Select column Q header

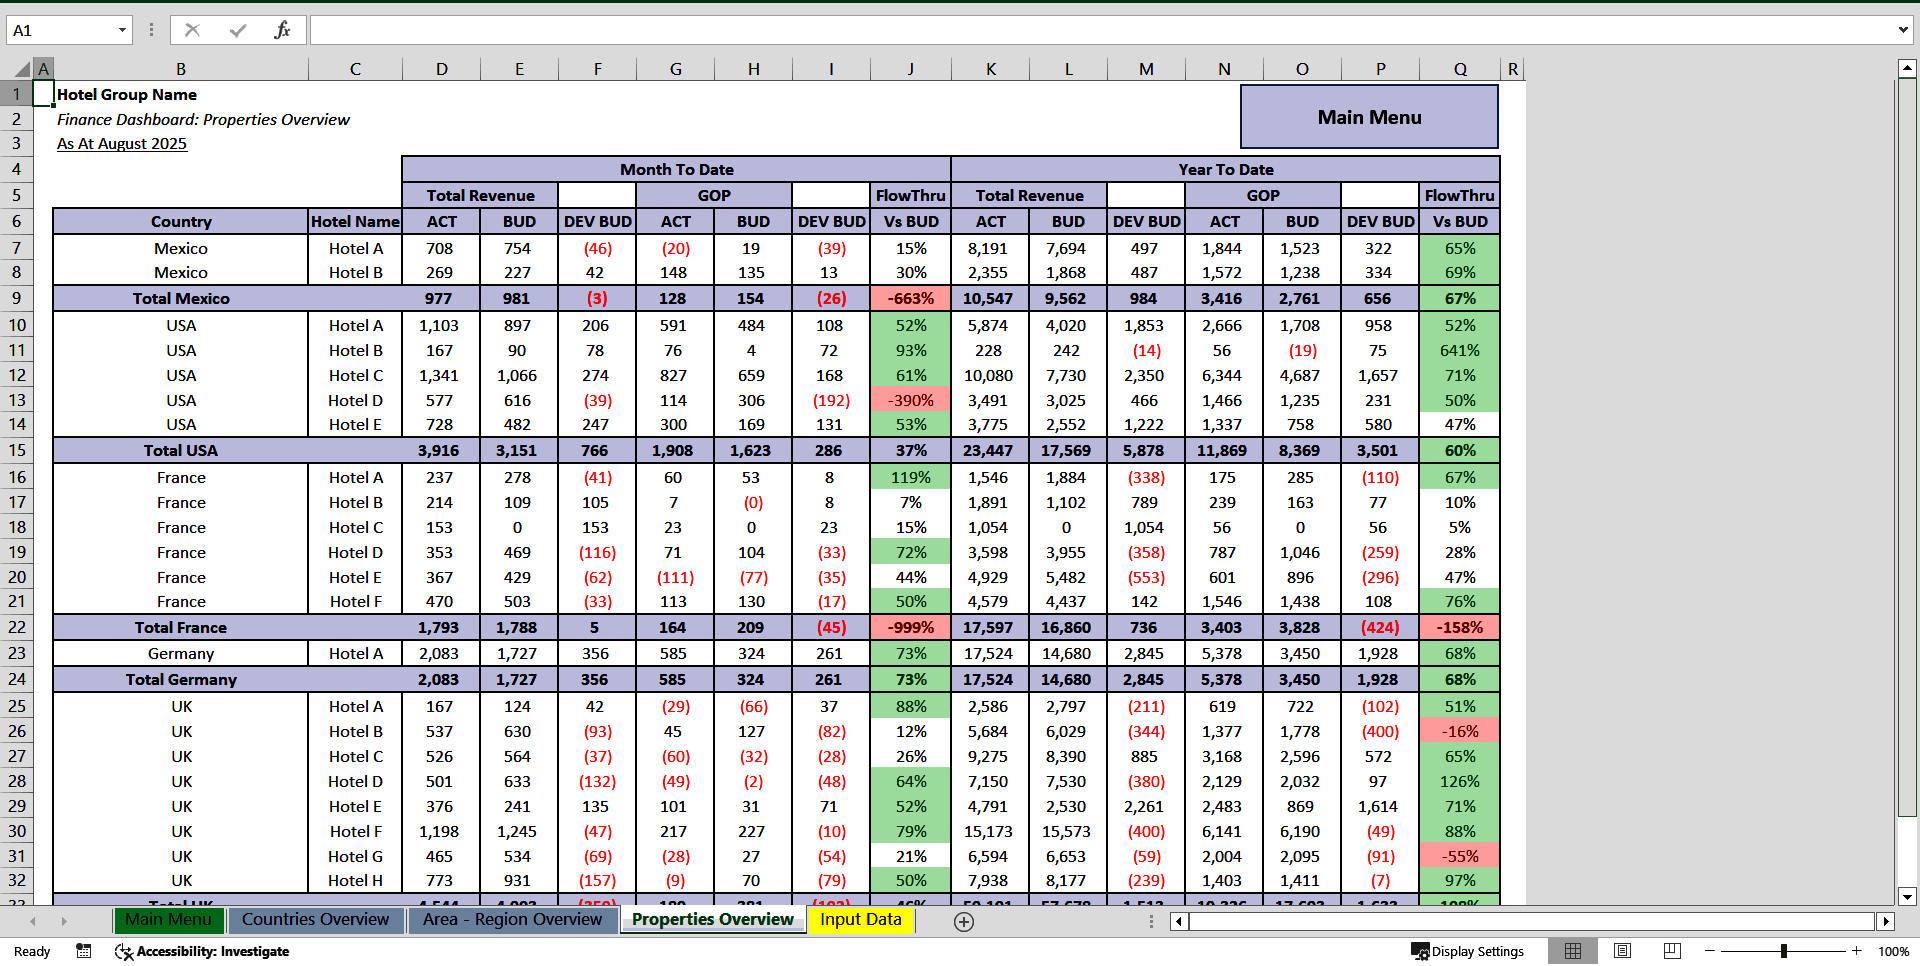click(1460, 69)
